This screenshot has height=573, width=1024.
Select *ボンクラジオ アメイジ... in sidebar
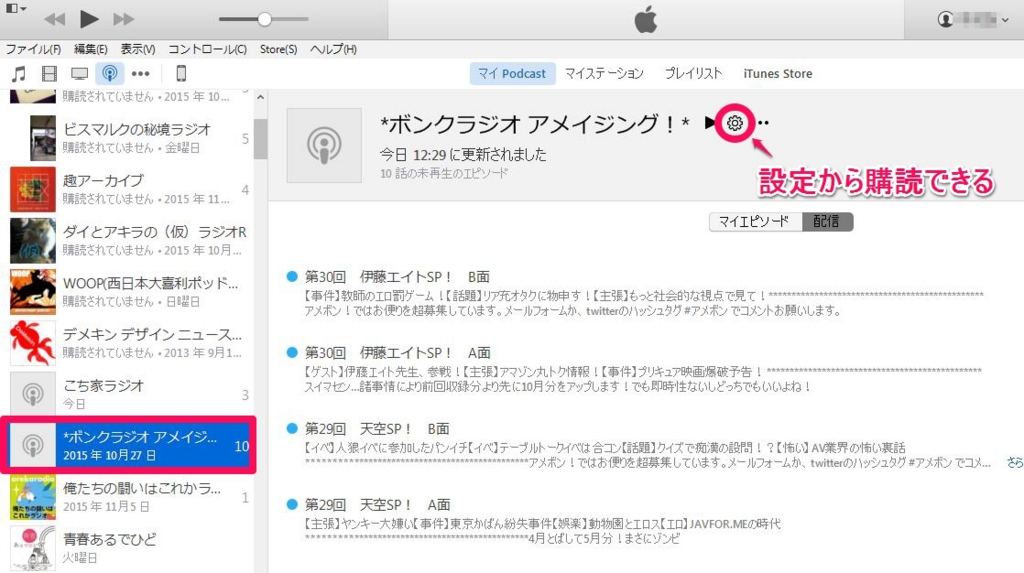tap(127, 445)
